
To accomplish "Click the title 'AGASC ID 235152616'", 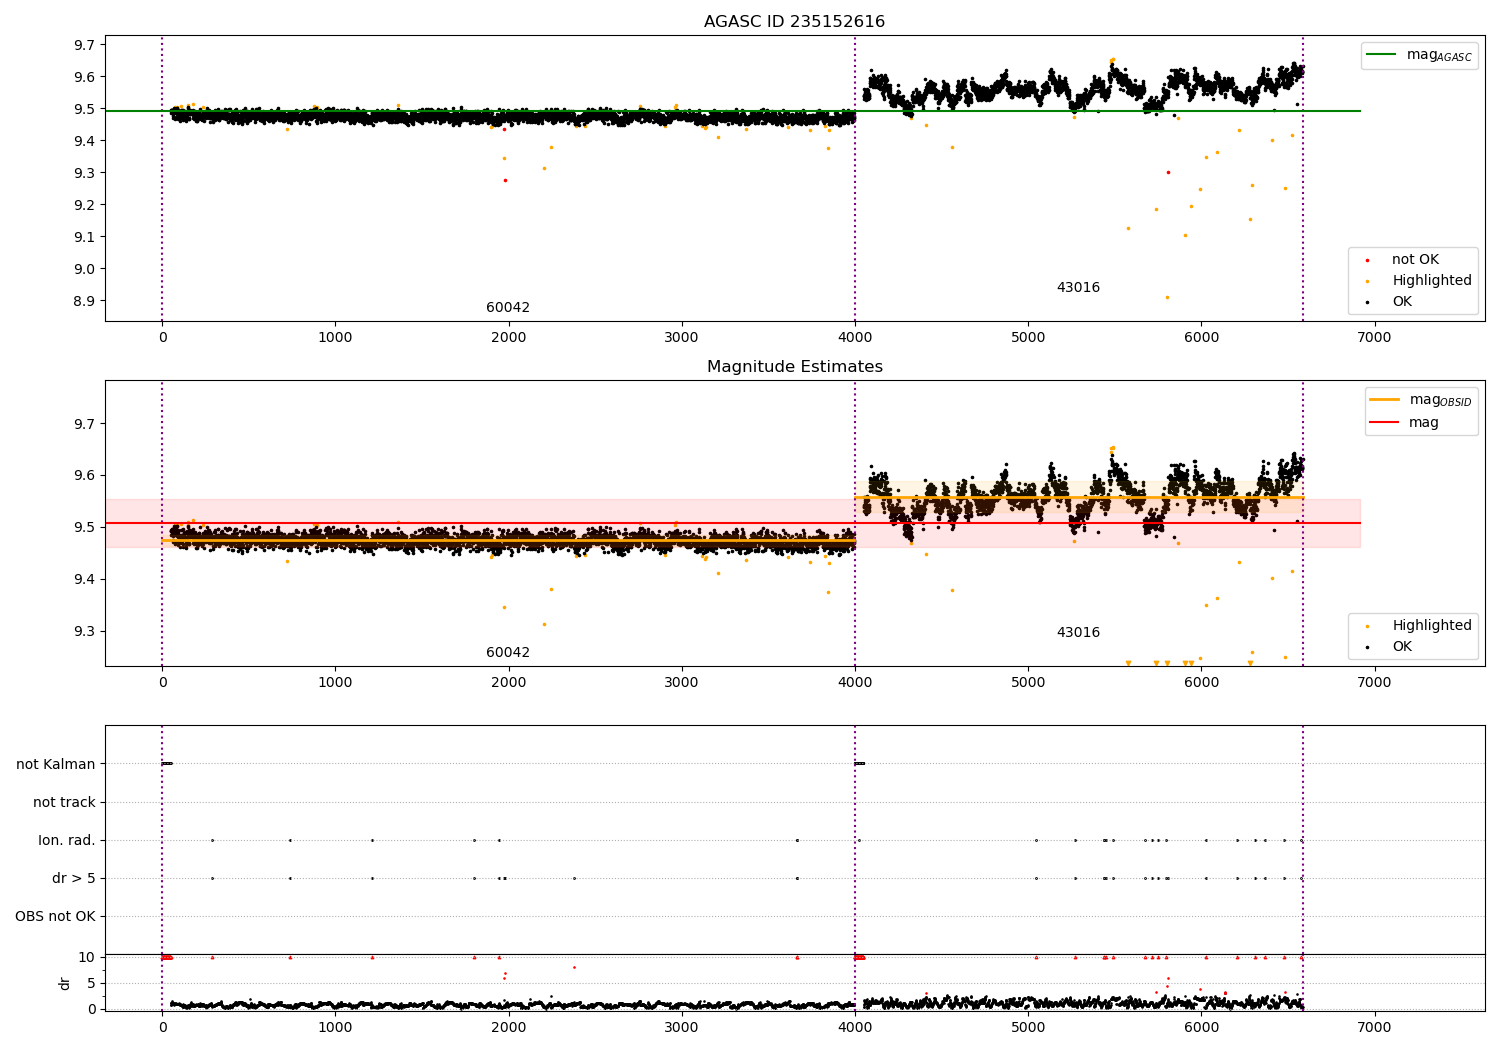I will [x=794, y=22].
